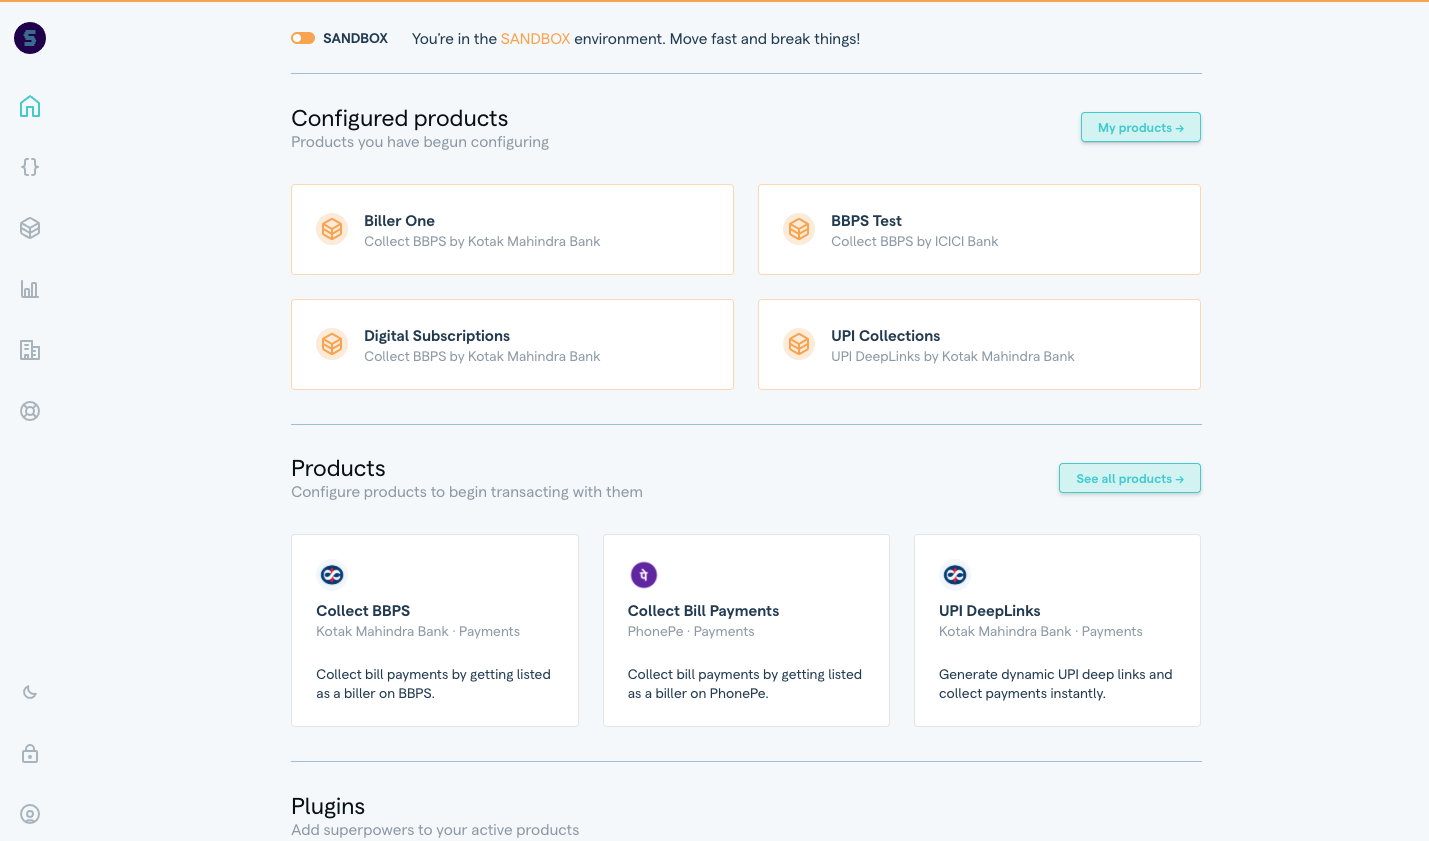
Task: Open the Biller One configured product
Action: click(x=512, y=229)
